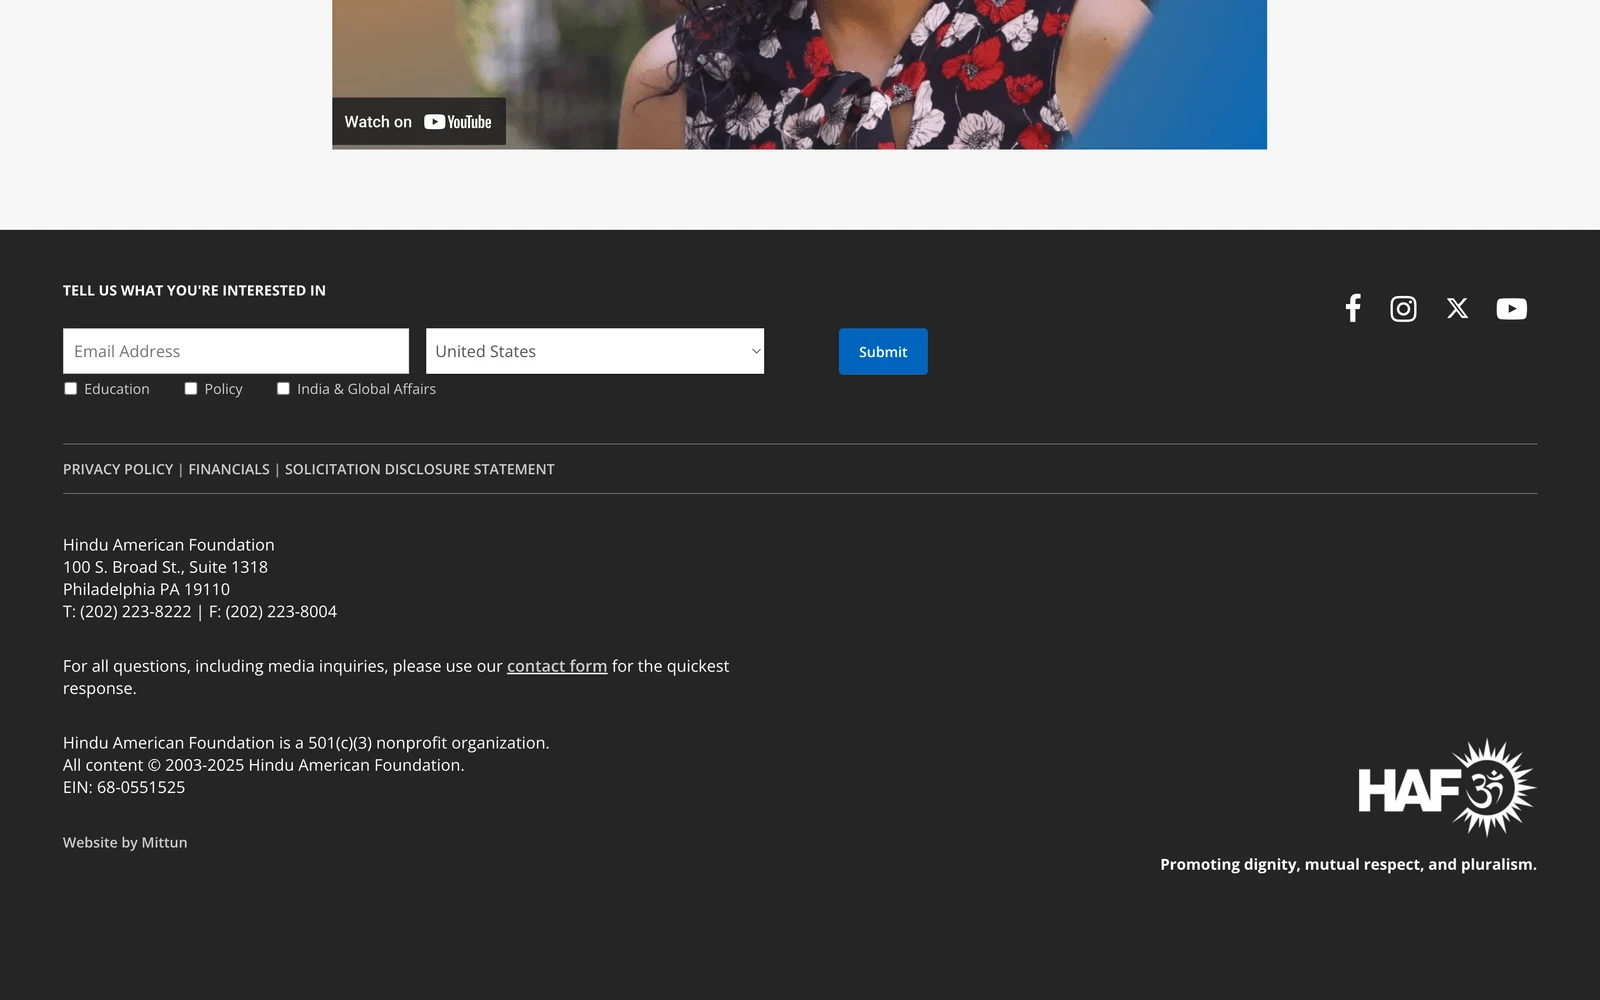Open the Privacy Policy link
This screenshot has width=1600, height=1000.
click(x=118, y=469)
